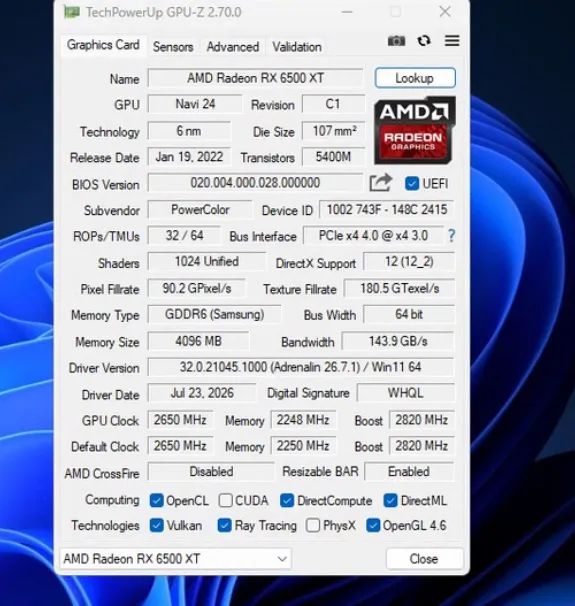The width and height of the screenshot is (575, 606).
Task: Click the Name field AMD Radeon RX 6500 XT
Action: pos(255,78)
